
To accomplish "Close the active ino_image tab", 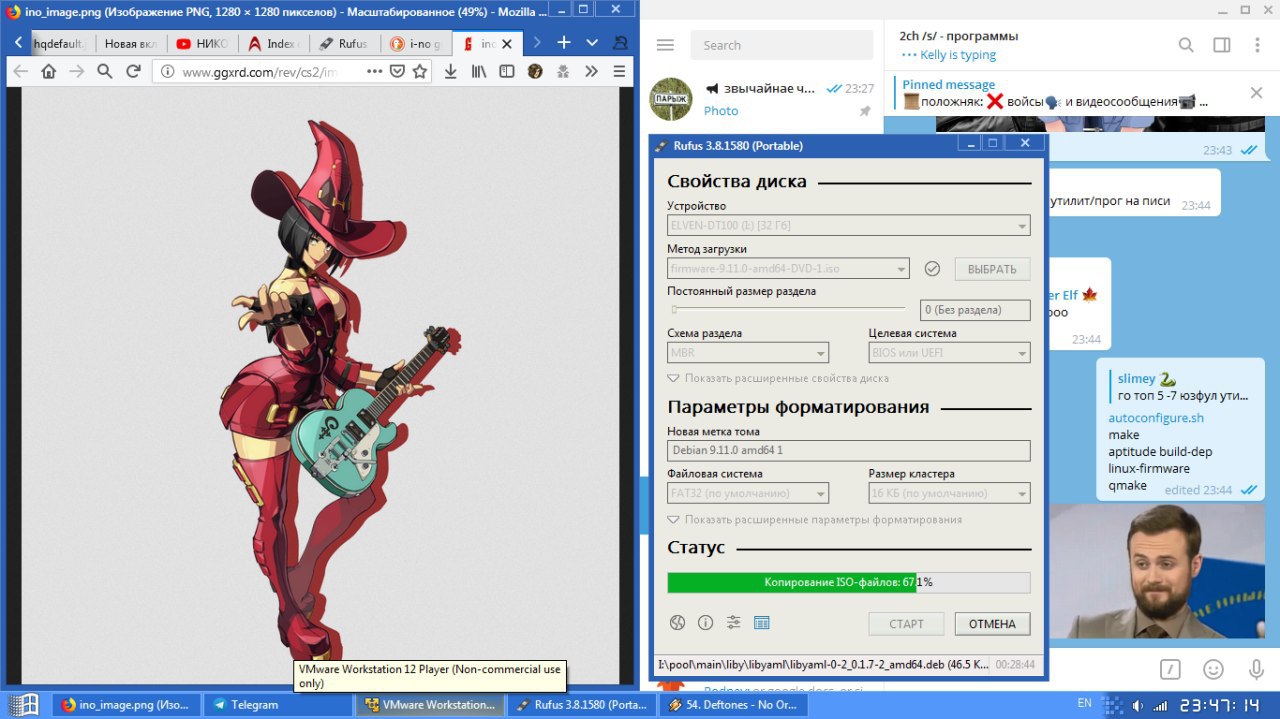I will 507,44.
